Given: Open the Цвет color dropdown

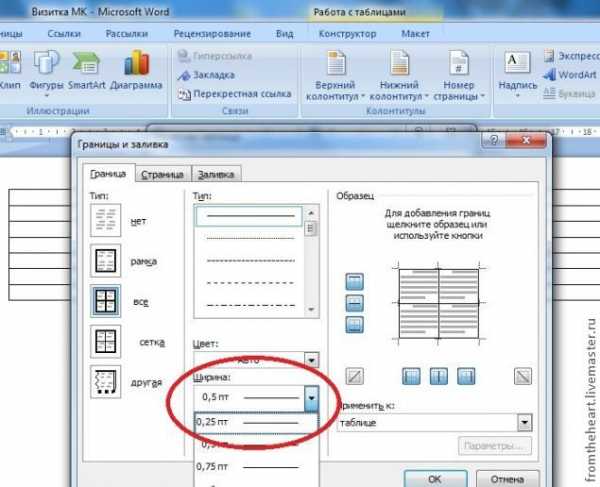Looking at the screenshot, I should [310, 359].
